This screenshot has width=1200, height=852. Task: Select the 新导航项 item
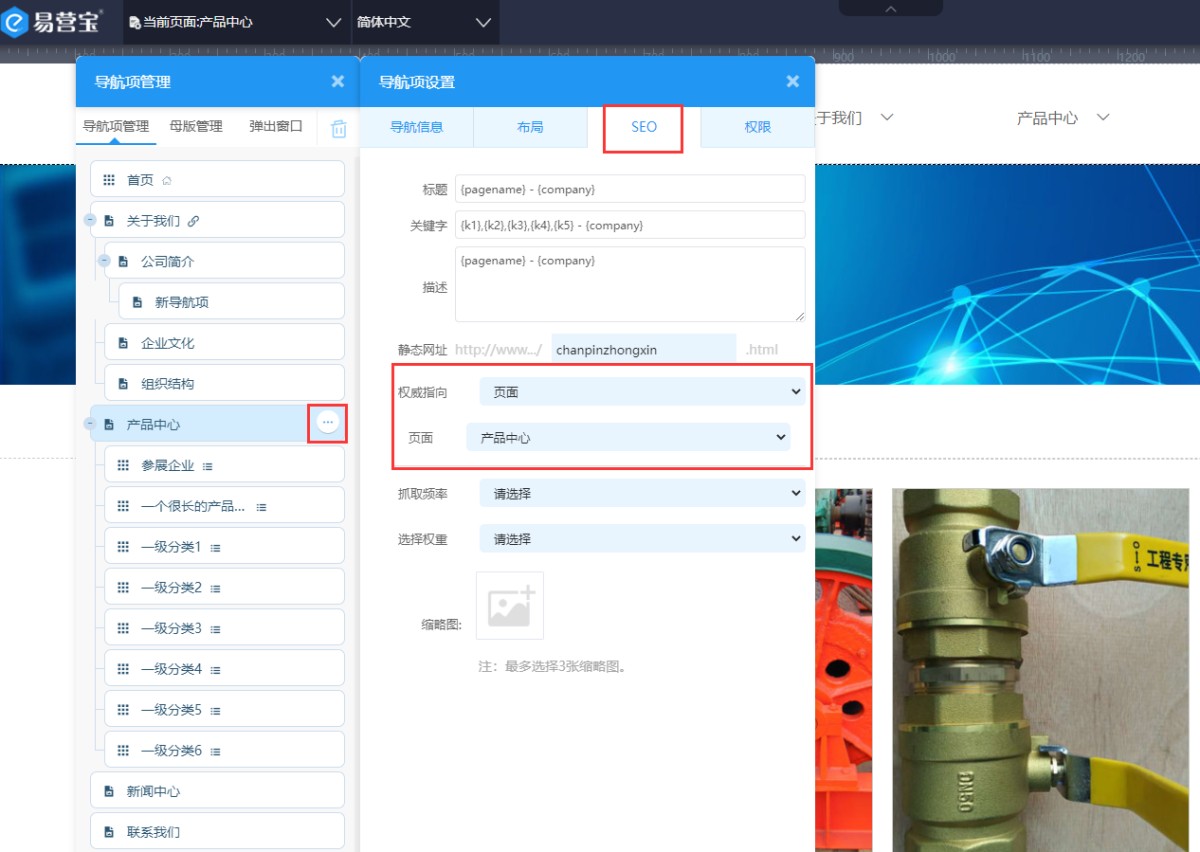[x=231, y=302]
